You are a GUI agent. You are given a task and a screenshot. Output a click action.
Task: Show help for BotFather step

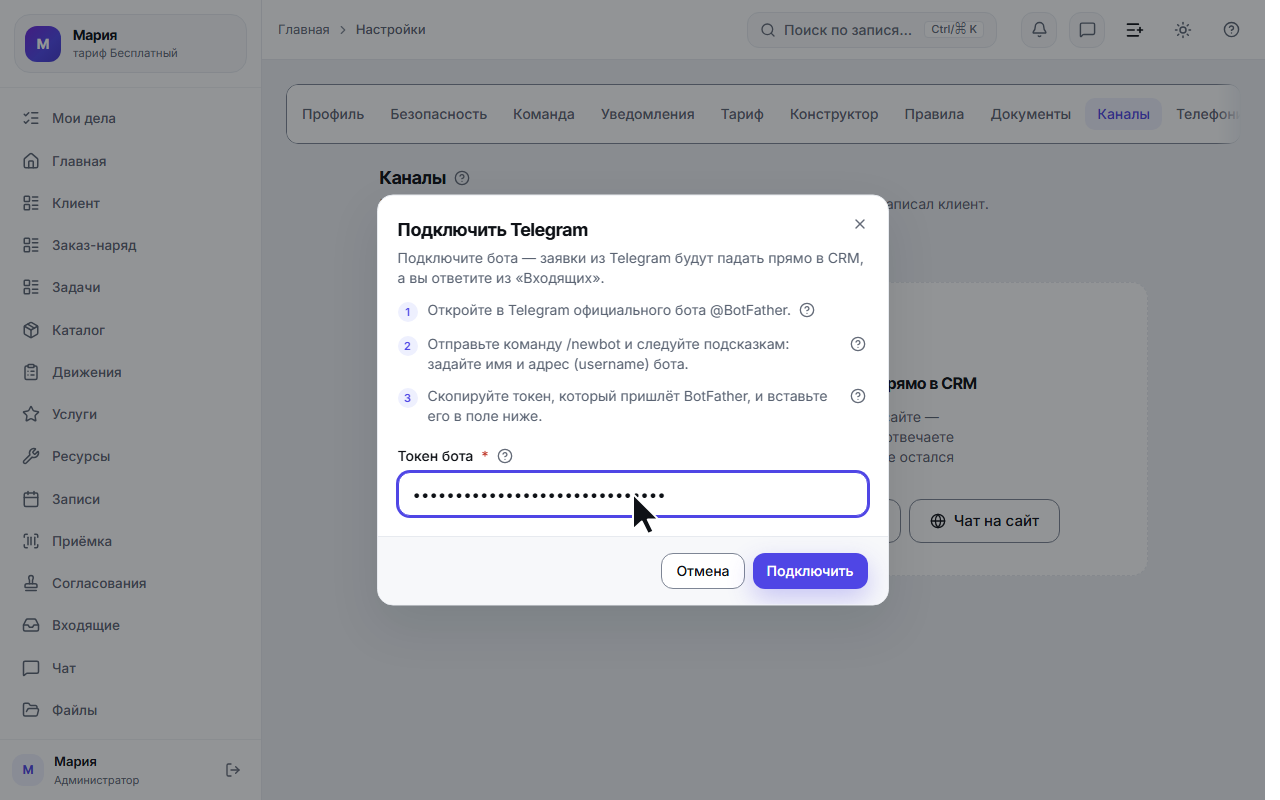point(807,310)
